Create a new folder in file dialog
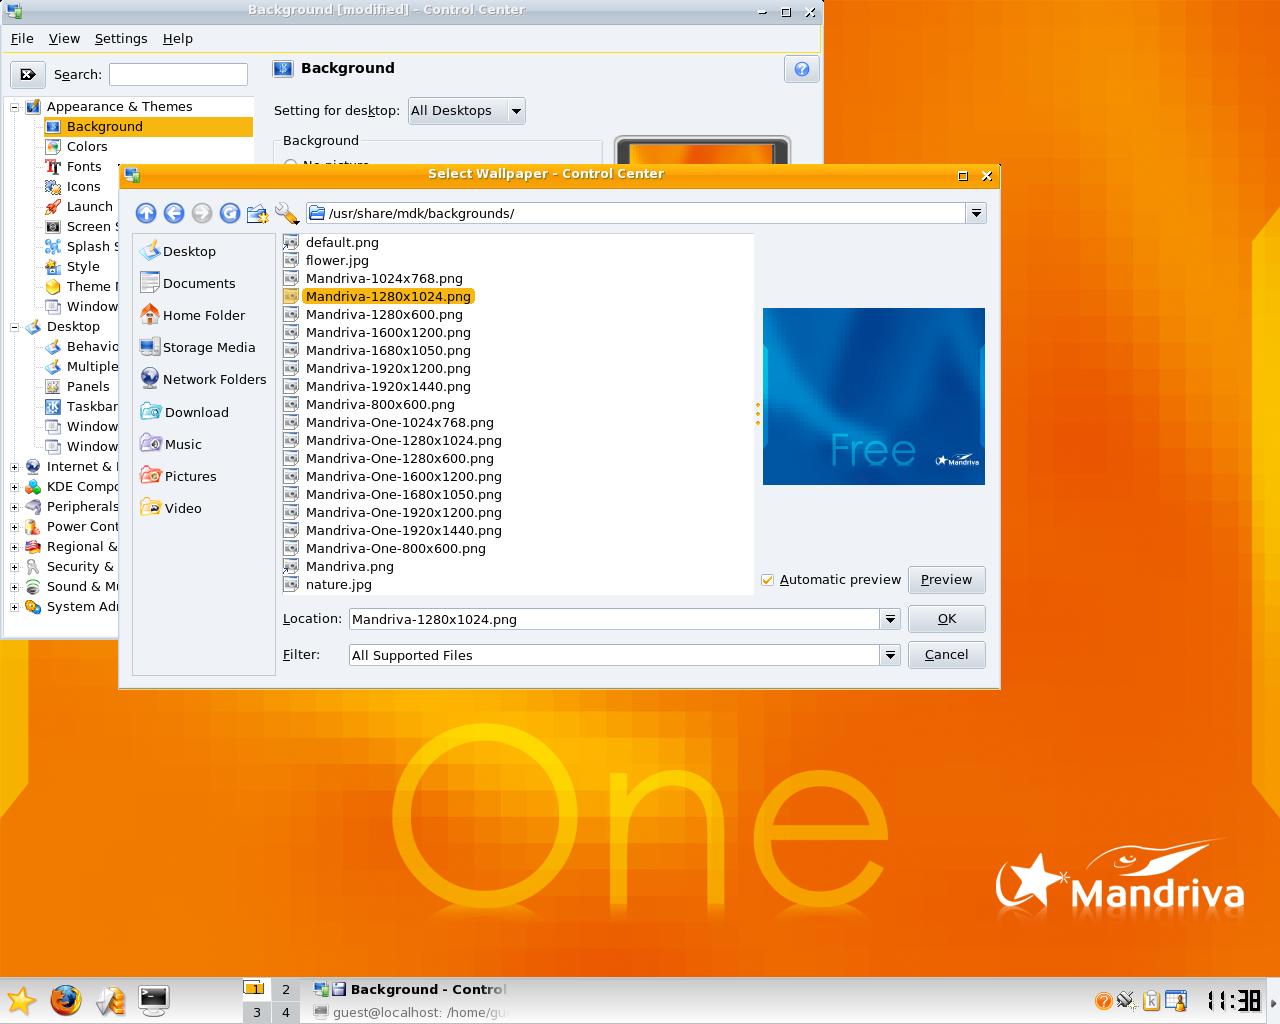The height and width of the screenshot is (1024, 1280). coord(258,213)
